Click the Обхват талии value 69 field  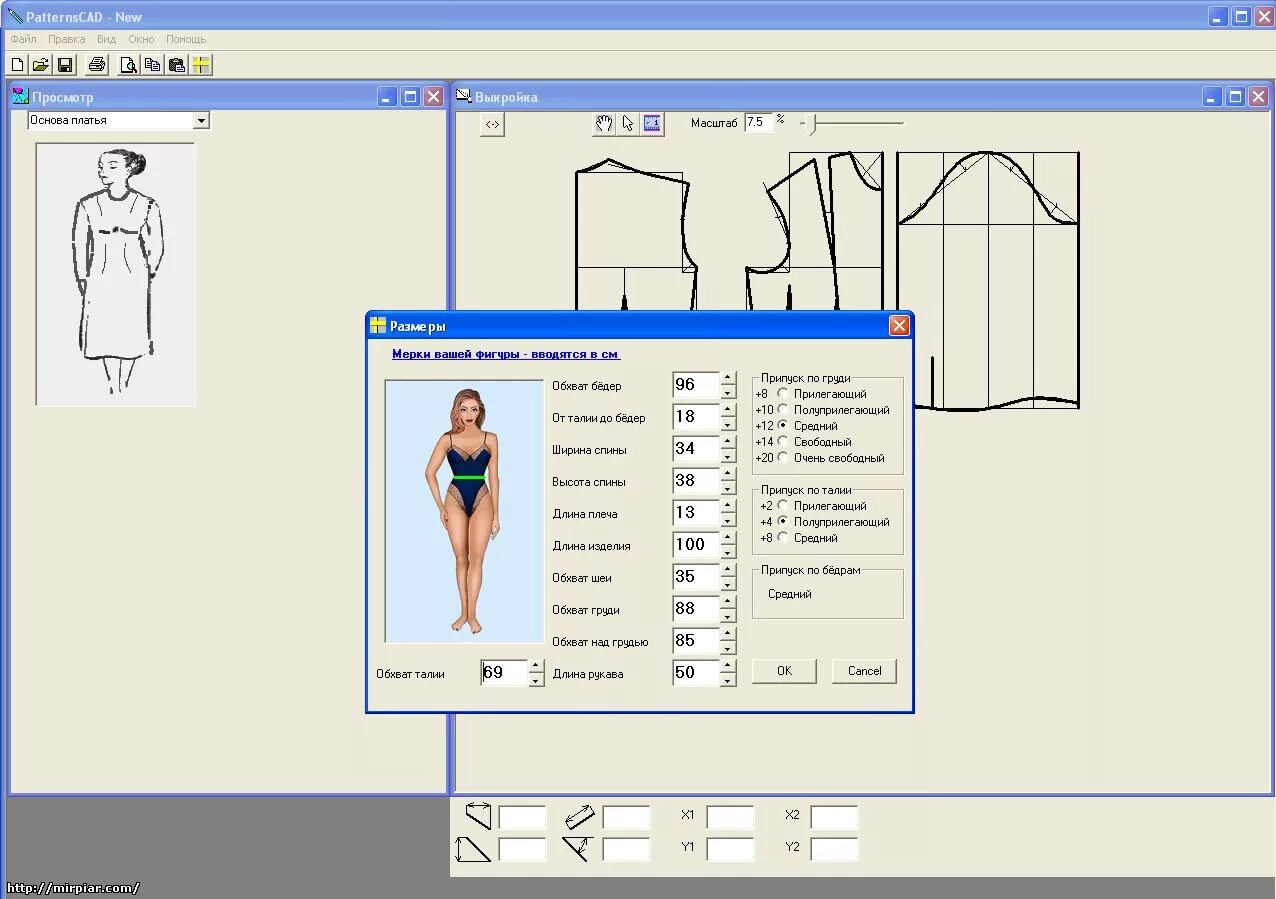[504, 673]
